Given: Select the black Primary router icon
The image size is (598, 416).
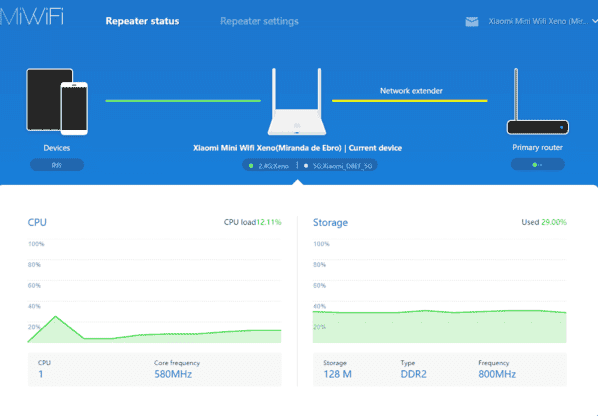Looking at the screenshot, I should (x=537, y=101).
